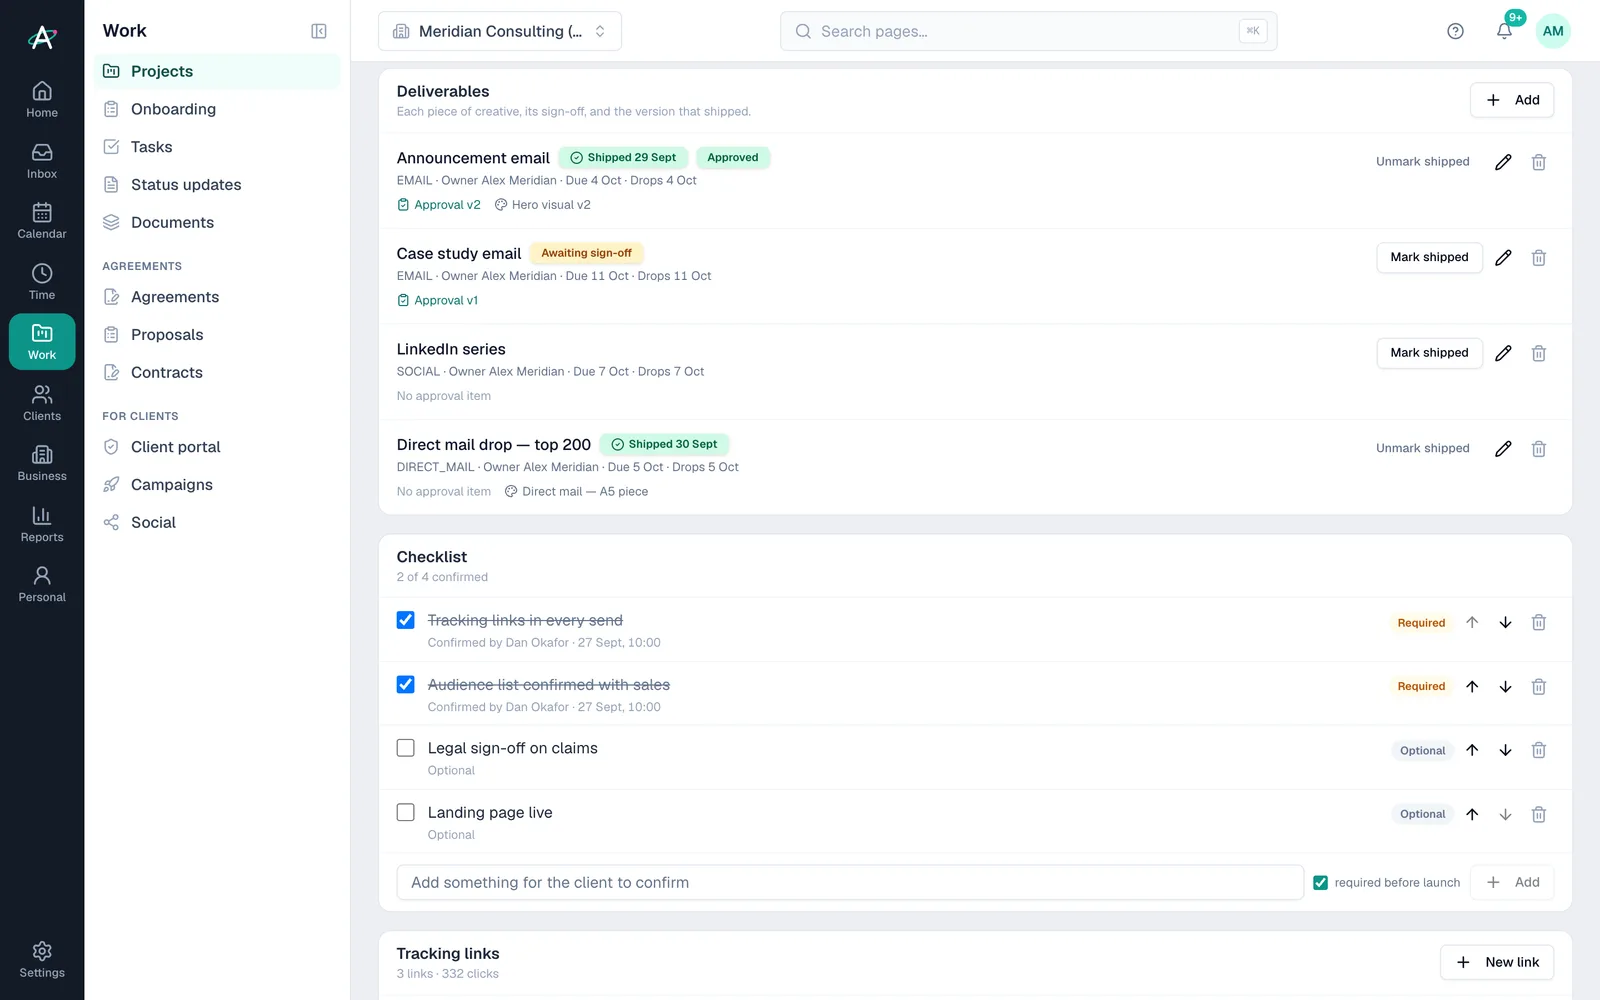Screen dimensions: 1600x1000
Task: Open Hero visual v2 attachment
Action: pos(543,205)
